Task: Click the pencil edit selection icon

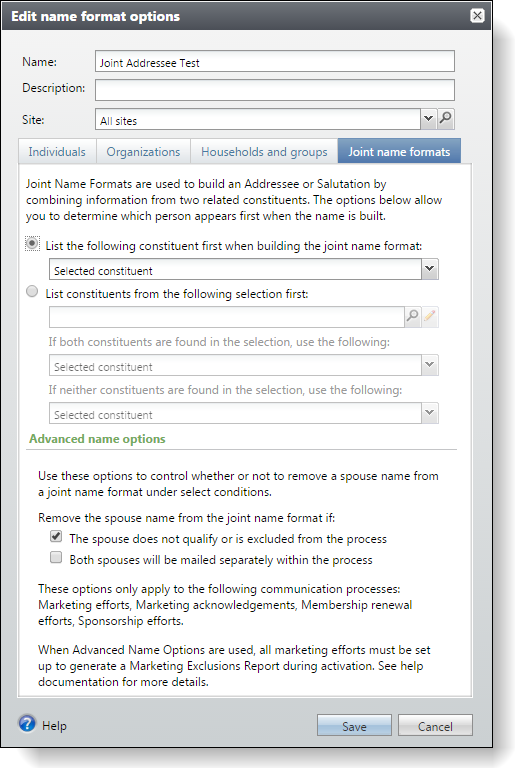Action: (x=430, y=317)
